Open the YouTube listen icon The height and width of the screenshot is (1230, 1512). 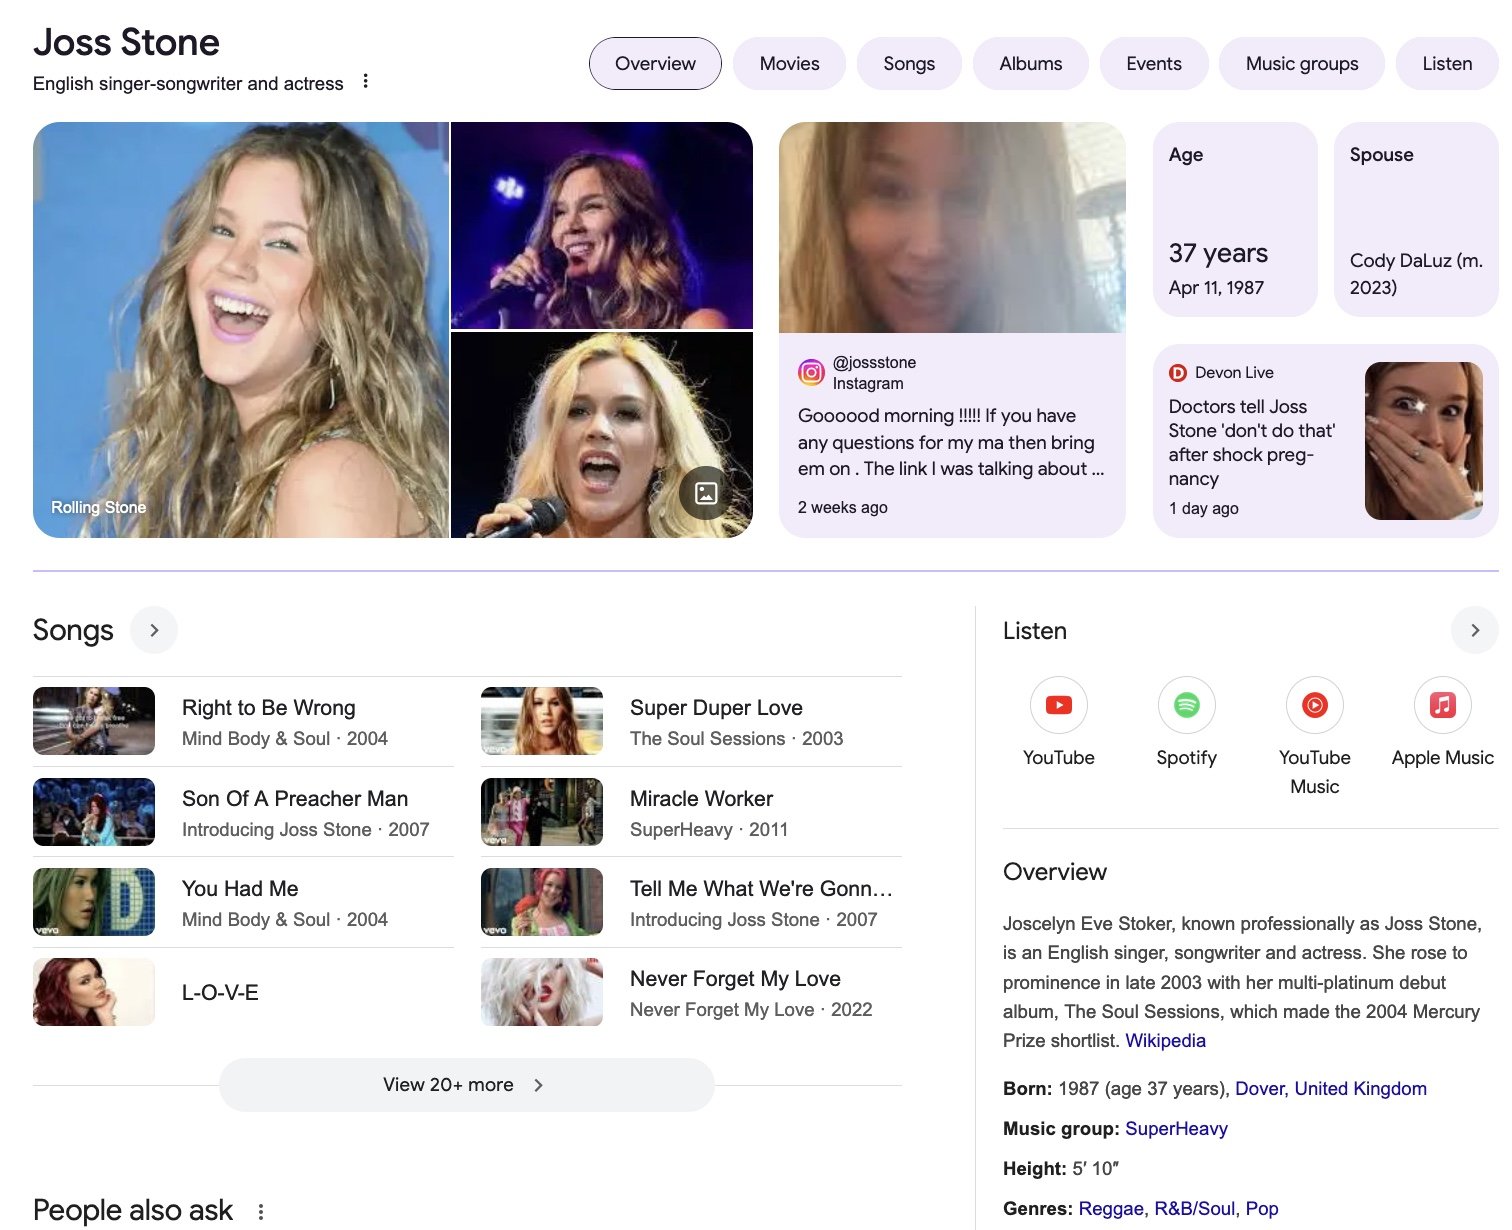(x=1058, y=705)
